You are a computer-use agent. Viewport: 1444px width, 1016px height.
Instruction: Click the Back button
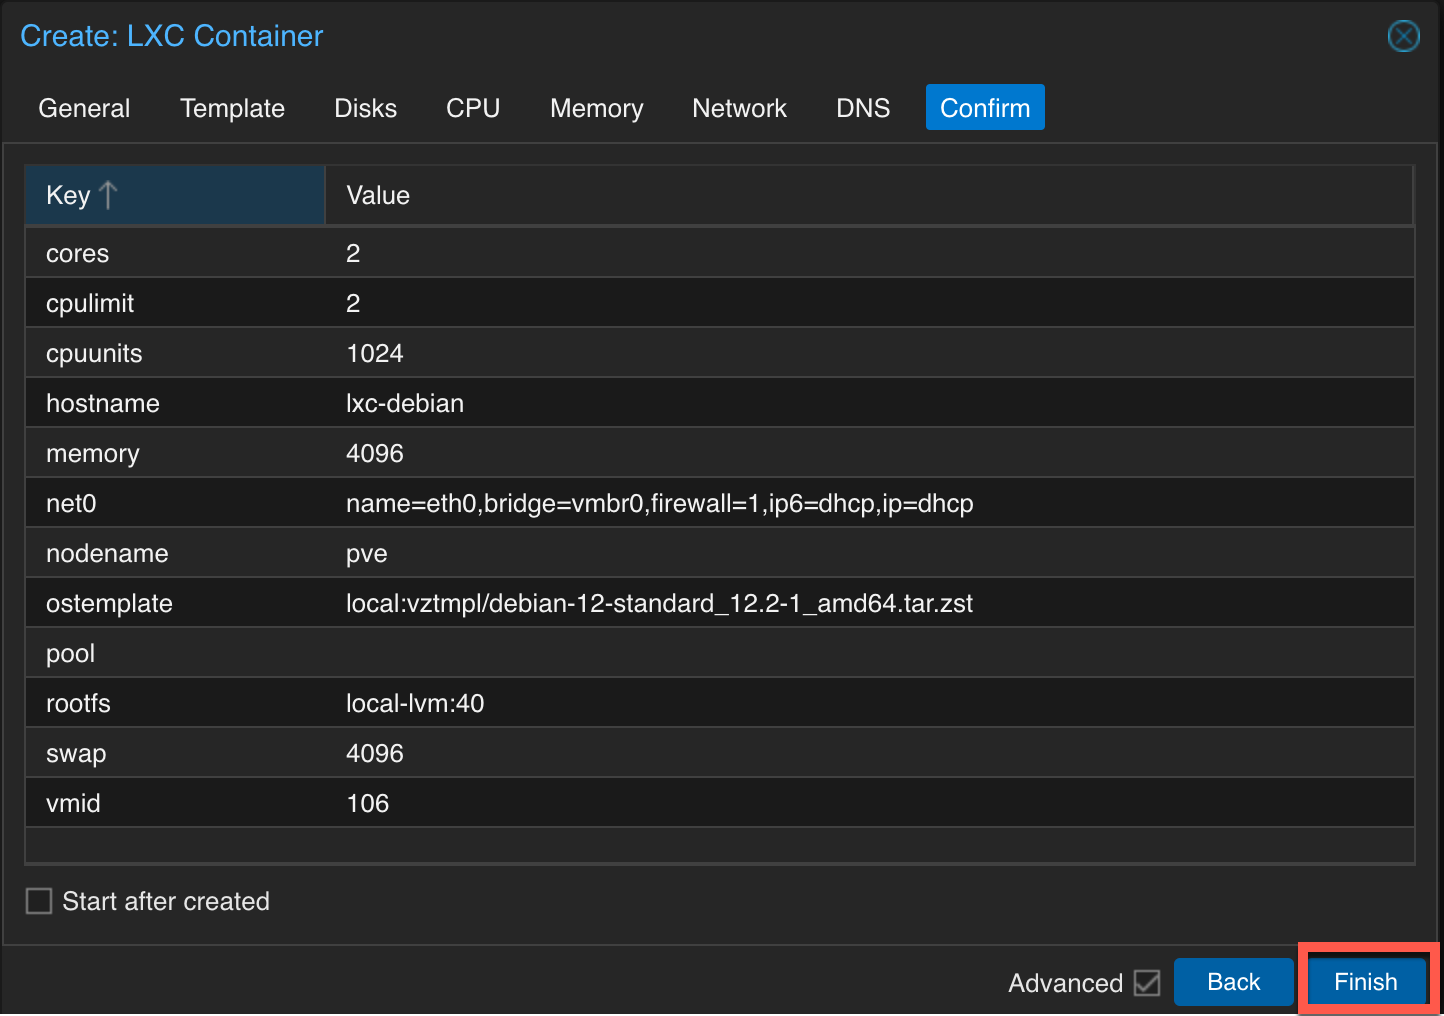(1233, 982)
